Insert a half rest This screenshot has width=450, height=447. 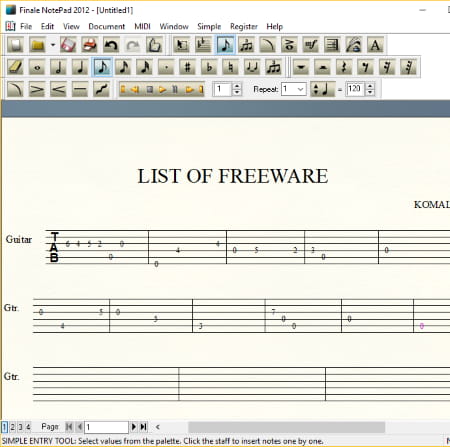click(x=322, y=67)
